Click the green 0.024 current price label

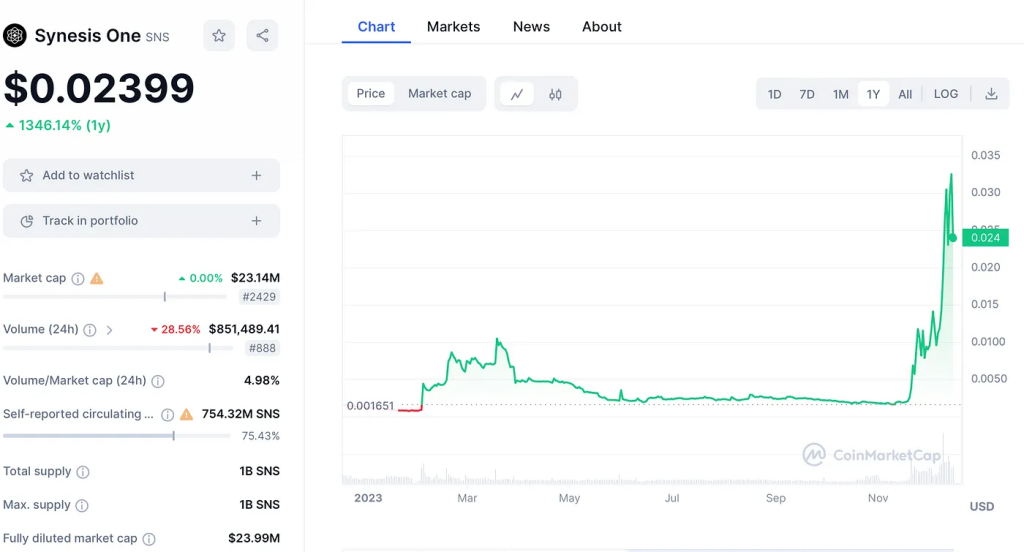click(x=985, y=238)
